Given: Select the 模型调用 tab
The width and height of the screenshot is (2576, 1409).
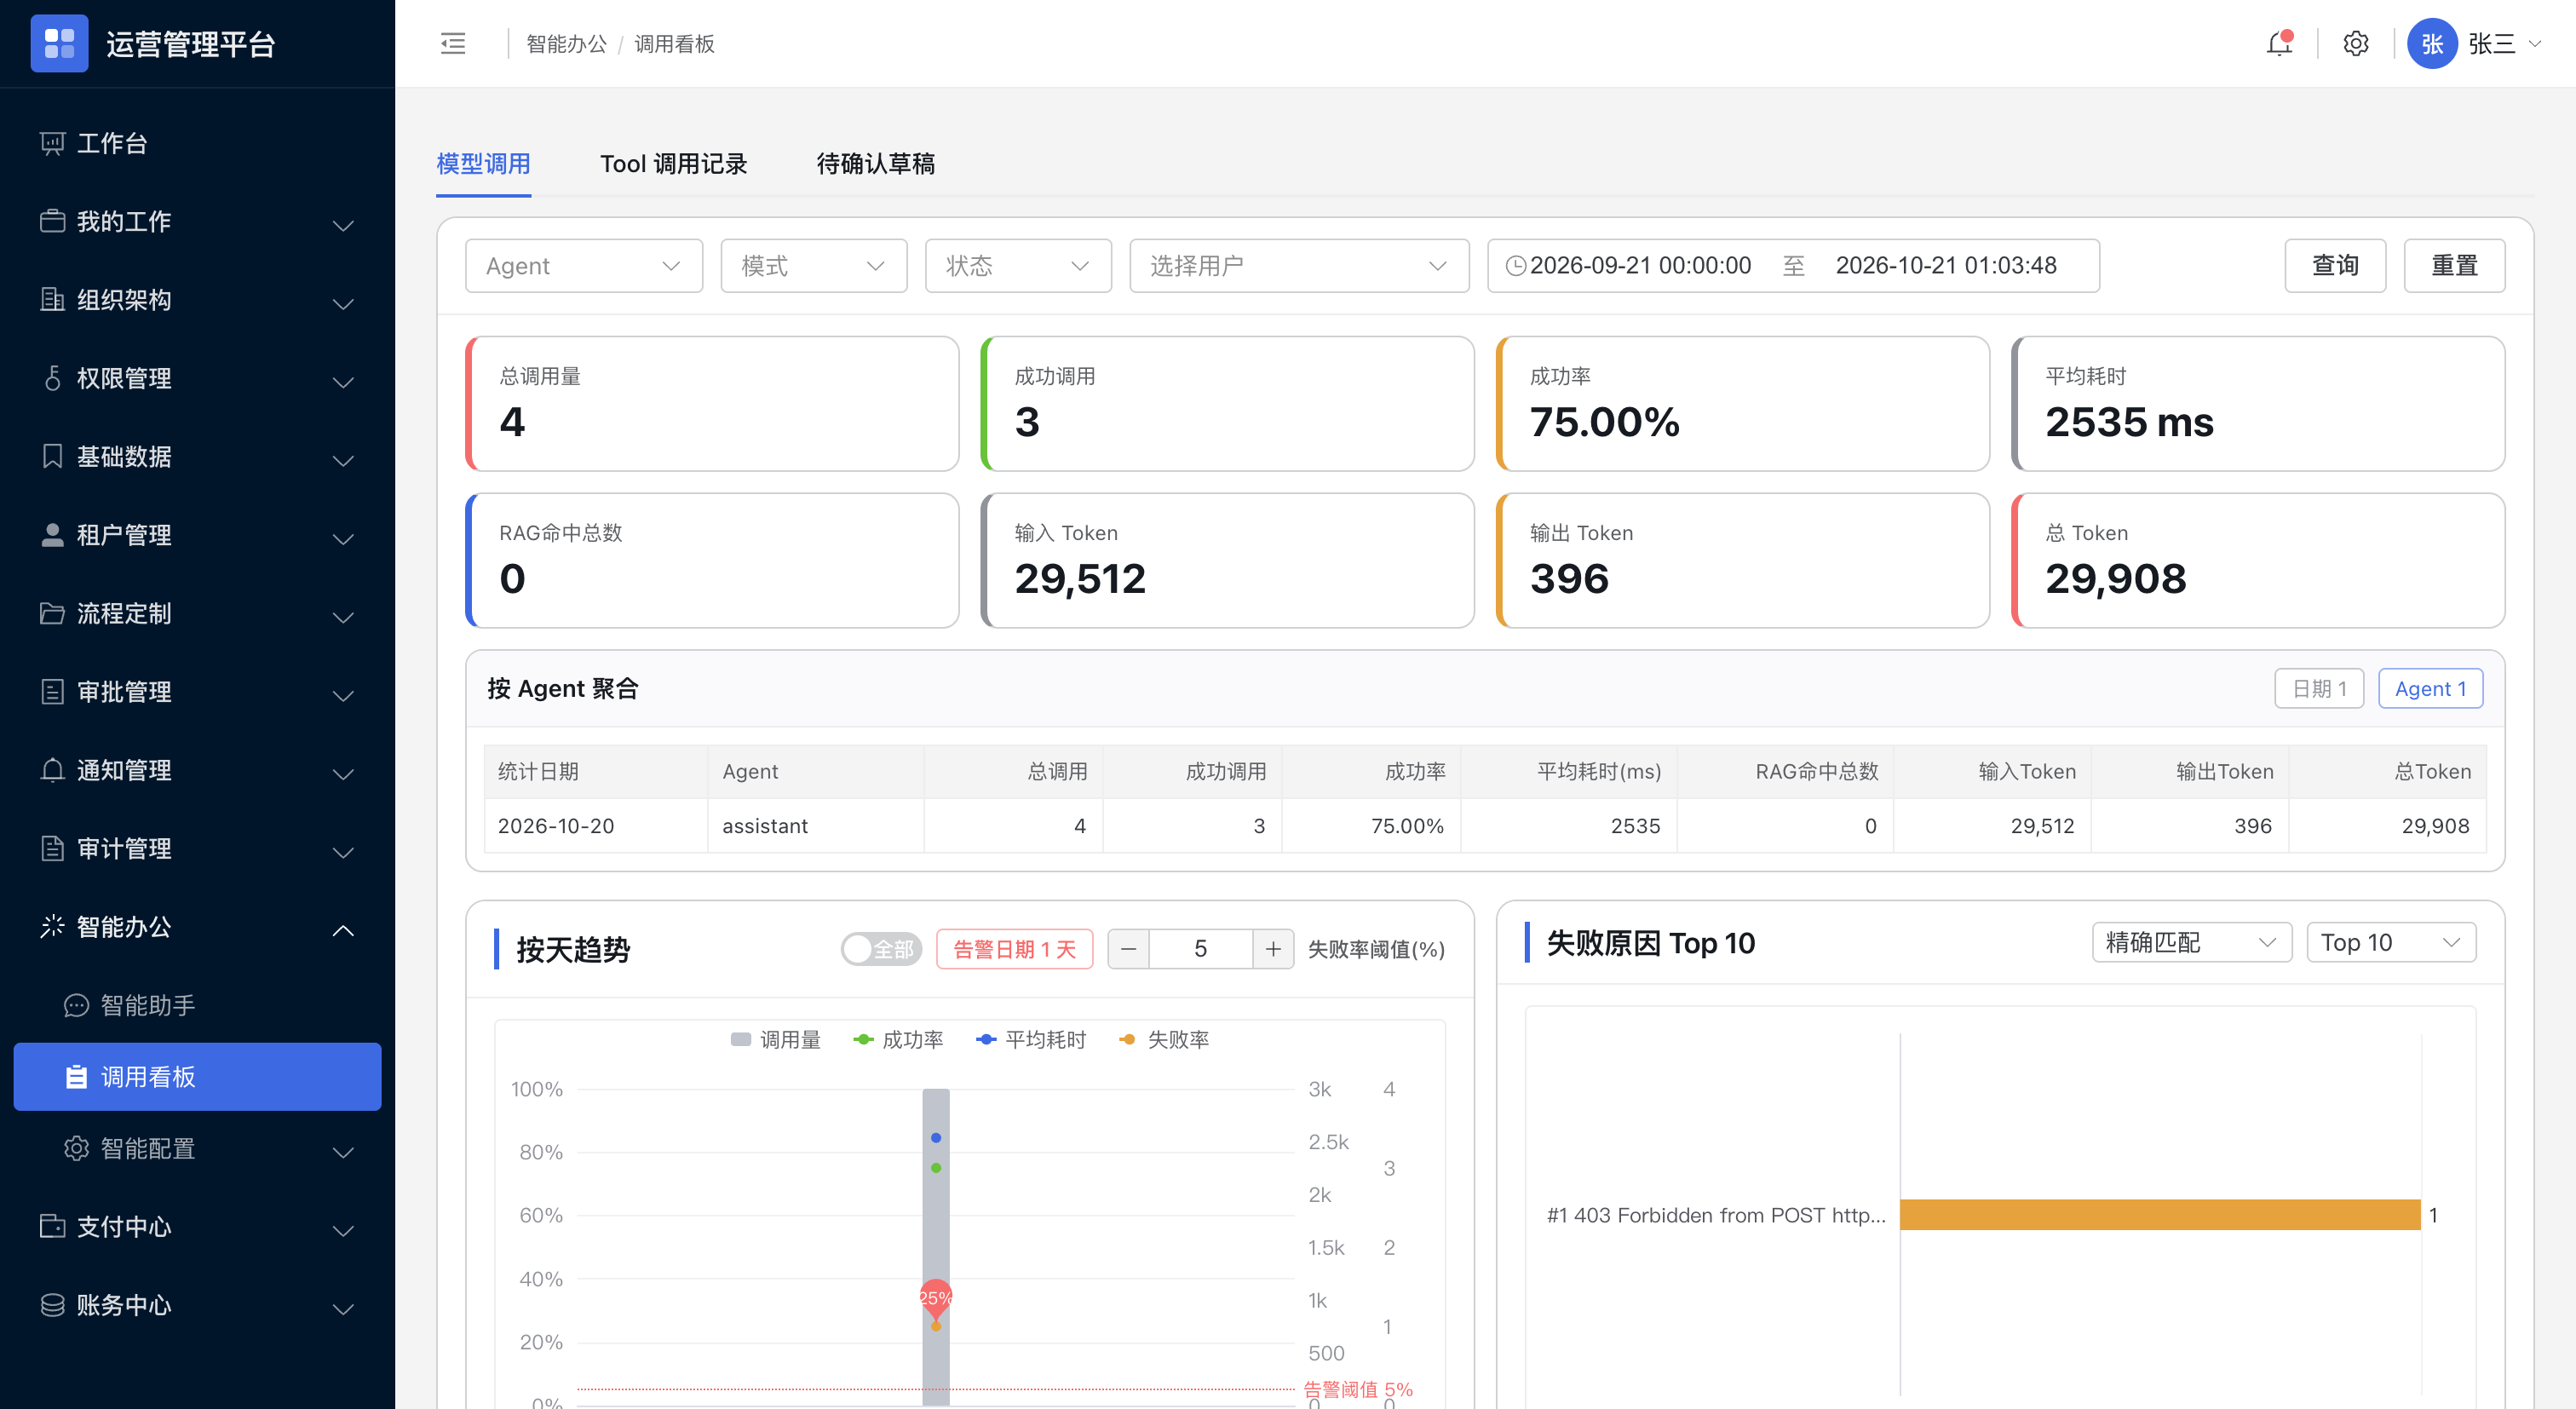Looking at the screenshot, I should tap(483, 164).
